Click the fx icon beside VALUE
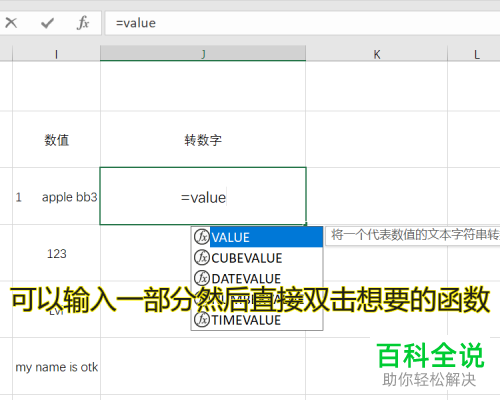This screenshot has width=500, height=400. [x=202, y=237]
